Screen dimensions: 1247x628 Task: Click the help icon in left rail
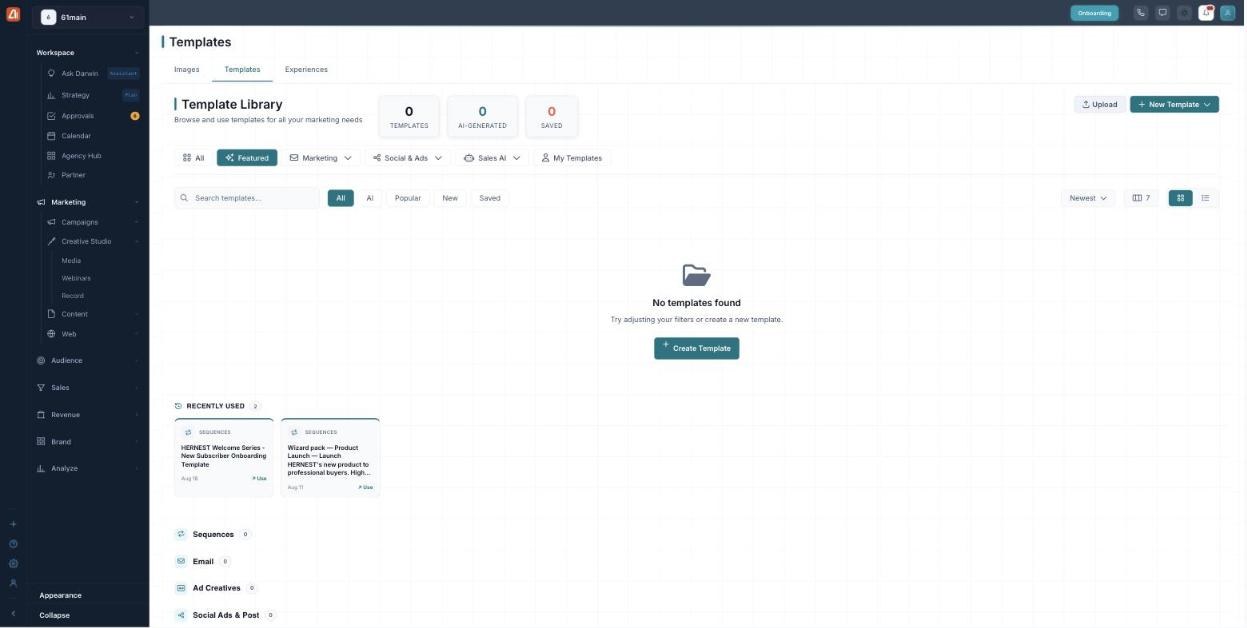pyautogui.click(x=13, y=544)
